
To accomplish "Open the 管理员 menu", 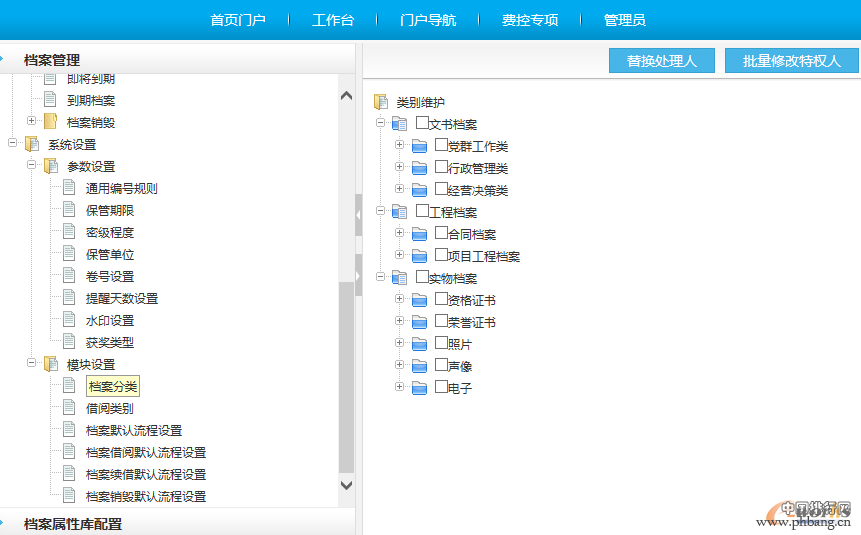I will click(x=625, y=20).
